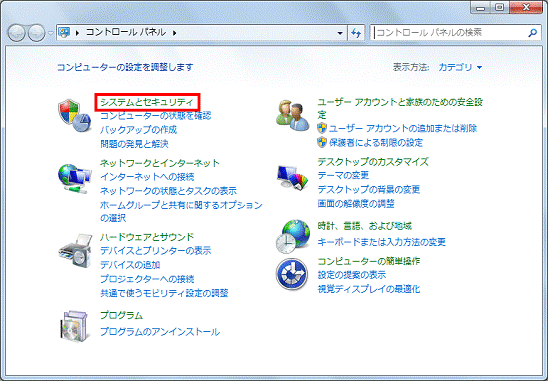Open バックアップの作成 link
The image size is (548, 381).
(x=138, y=130)
